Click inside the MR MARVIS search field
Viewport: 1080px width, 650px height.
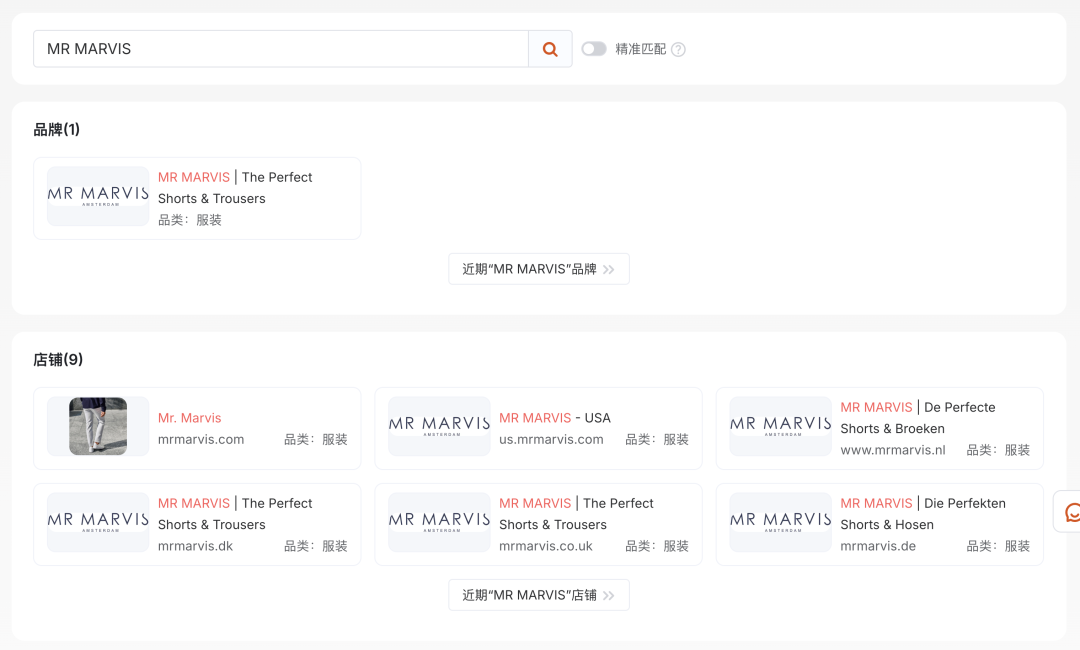(280, 49)
